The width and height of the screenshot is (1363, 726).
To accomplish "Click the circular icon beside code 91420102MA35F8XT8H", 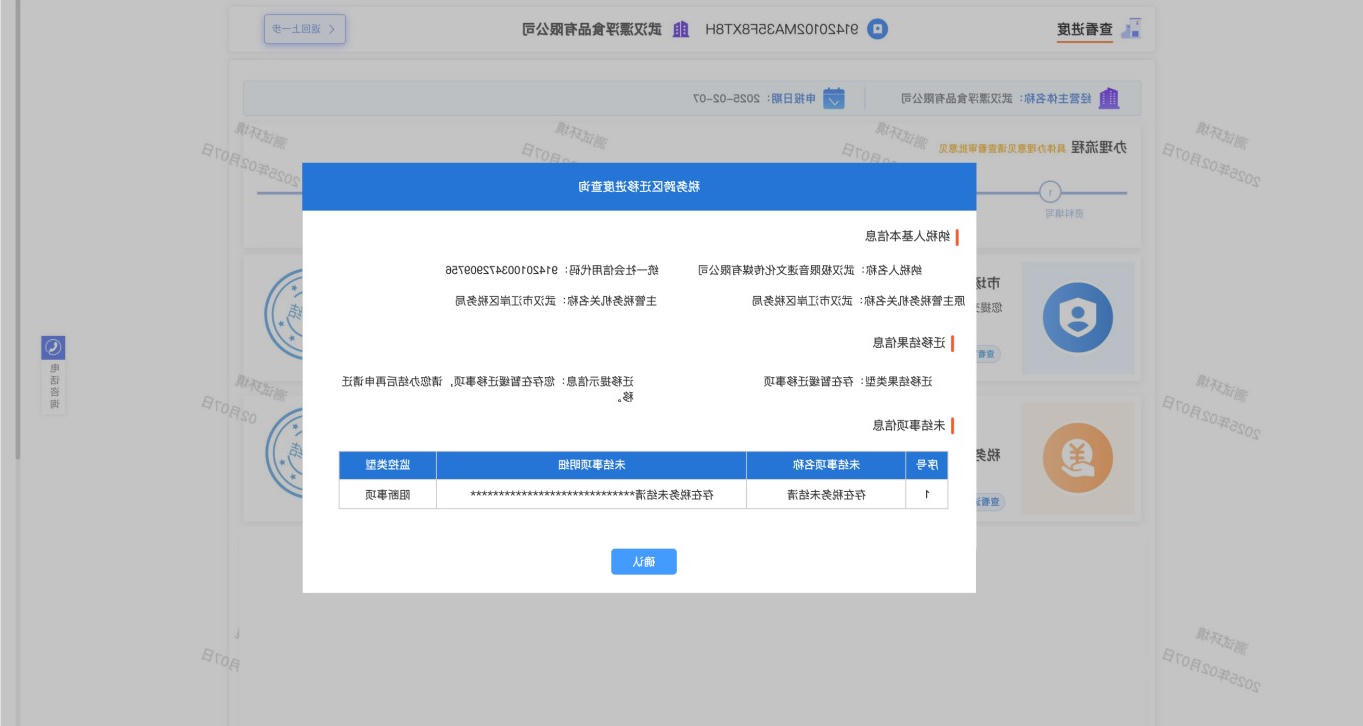I will point(877,29).
